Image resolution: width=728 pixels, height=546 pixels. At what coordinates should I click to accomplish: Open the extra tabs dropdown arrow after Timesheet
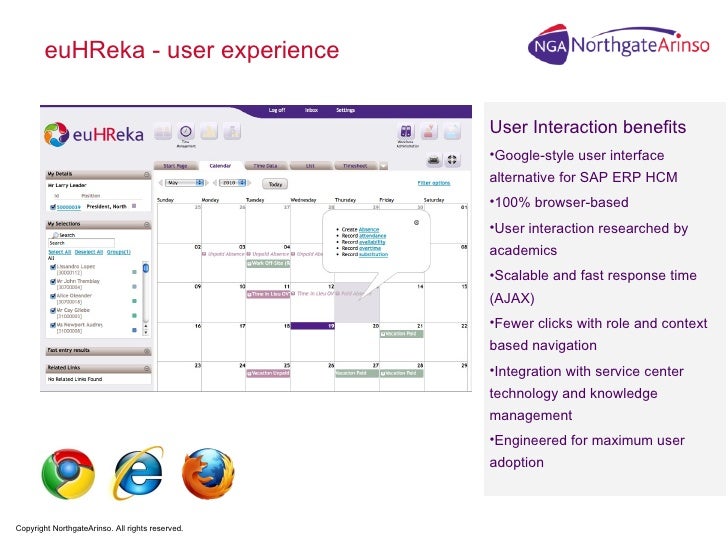pos(384,166)
